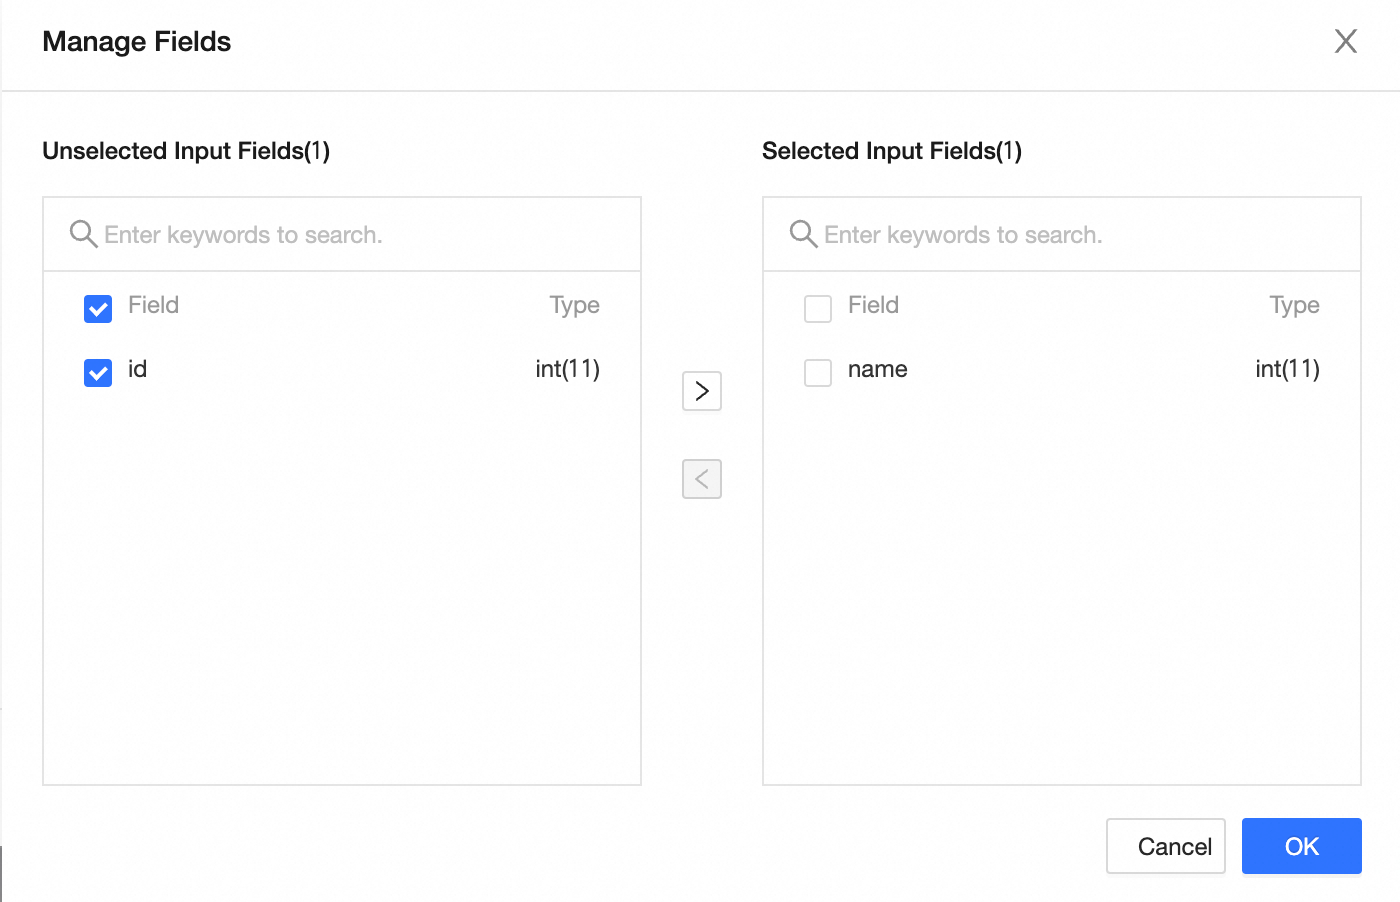
Task: Toggle the name row checkbox on
Action: coord(817,372)
